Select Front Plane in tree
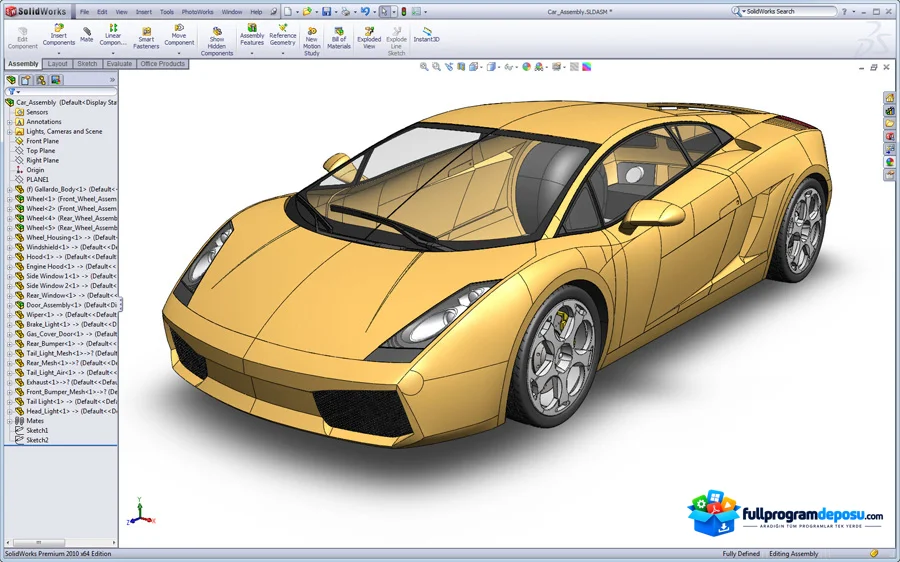900x562 pixels. click(42, 141)
